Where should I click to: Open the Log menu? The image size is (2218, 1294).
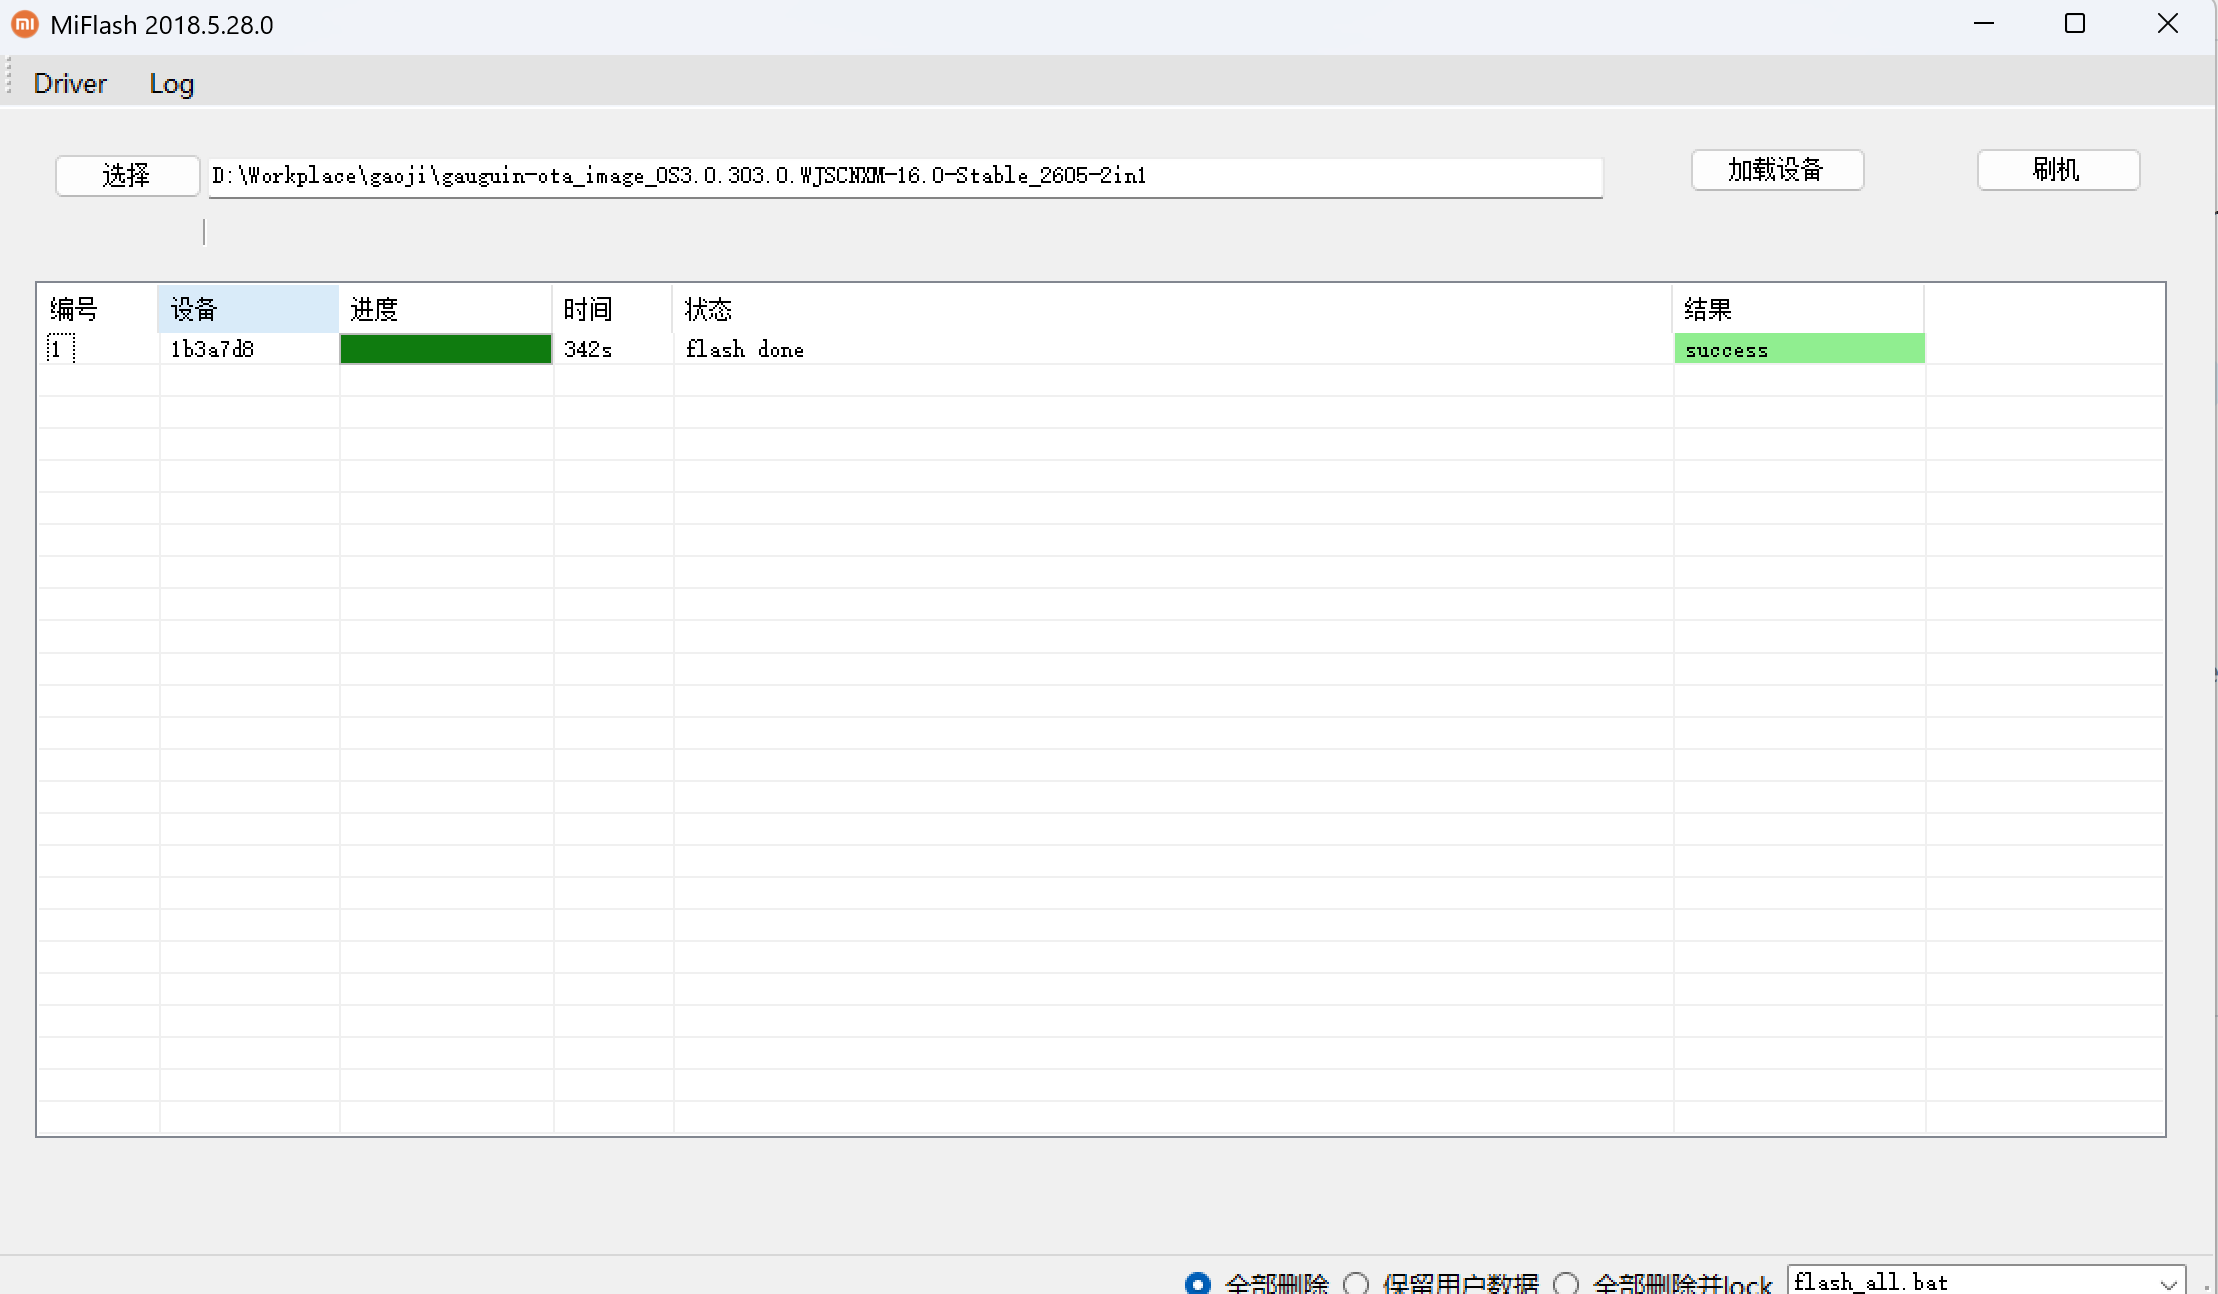pyautogui.click(x=172, y=84)
